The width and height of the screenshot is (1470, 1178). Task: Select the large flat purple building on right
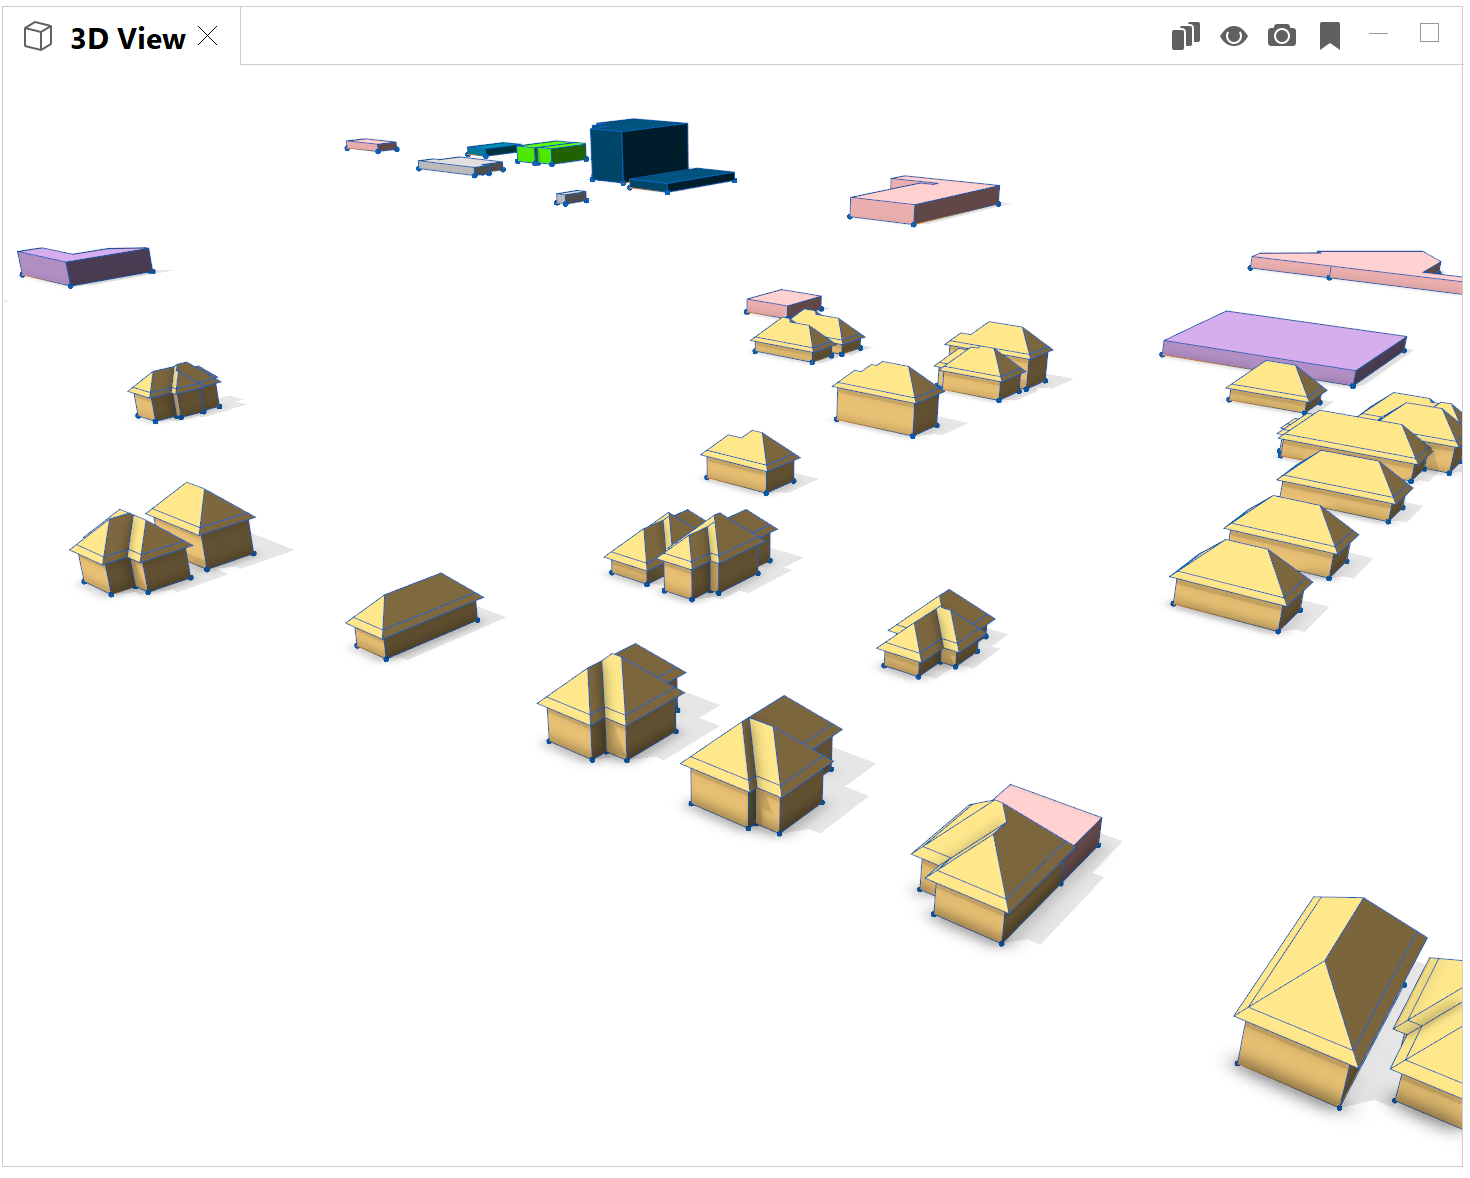(x=1285, y=343)
